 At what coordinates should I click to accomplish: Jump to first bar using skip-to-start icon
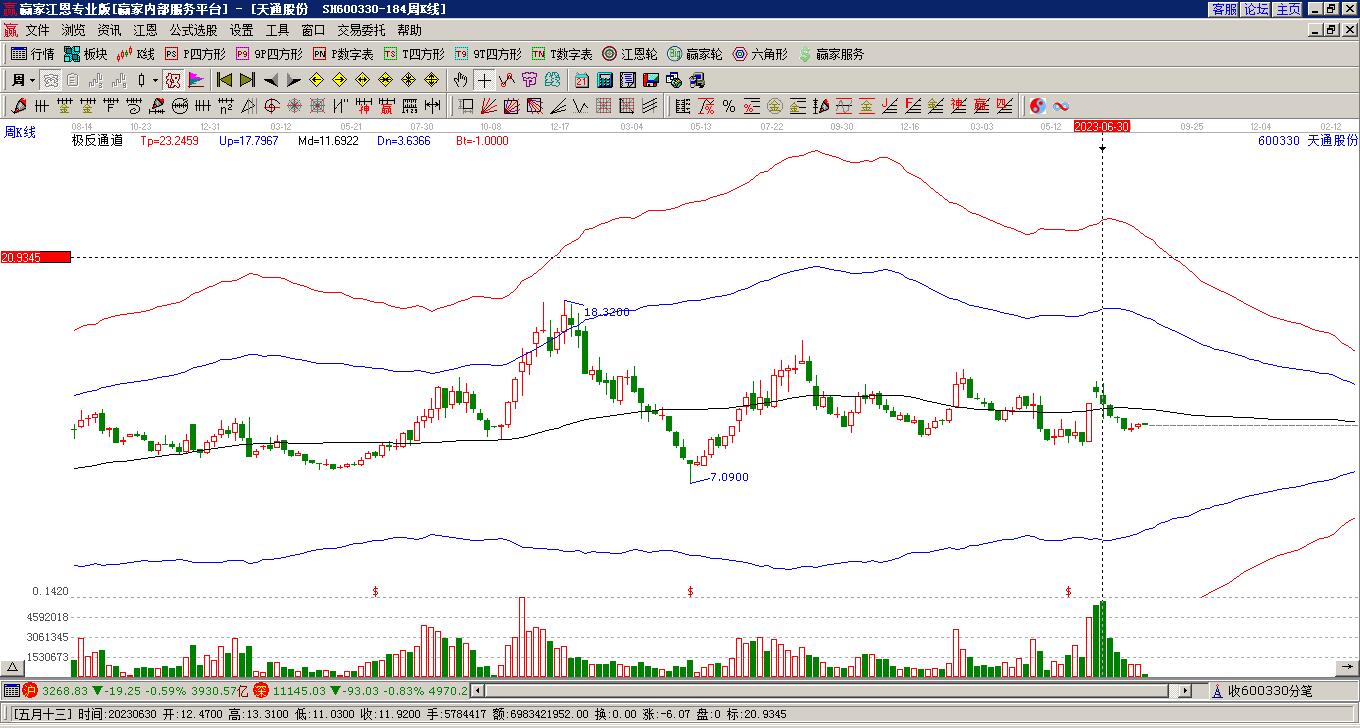224,80
